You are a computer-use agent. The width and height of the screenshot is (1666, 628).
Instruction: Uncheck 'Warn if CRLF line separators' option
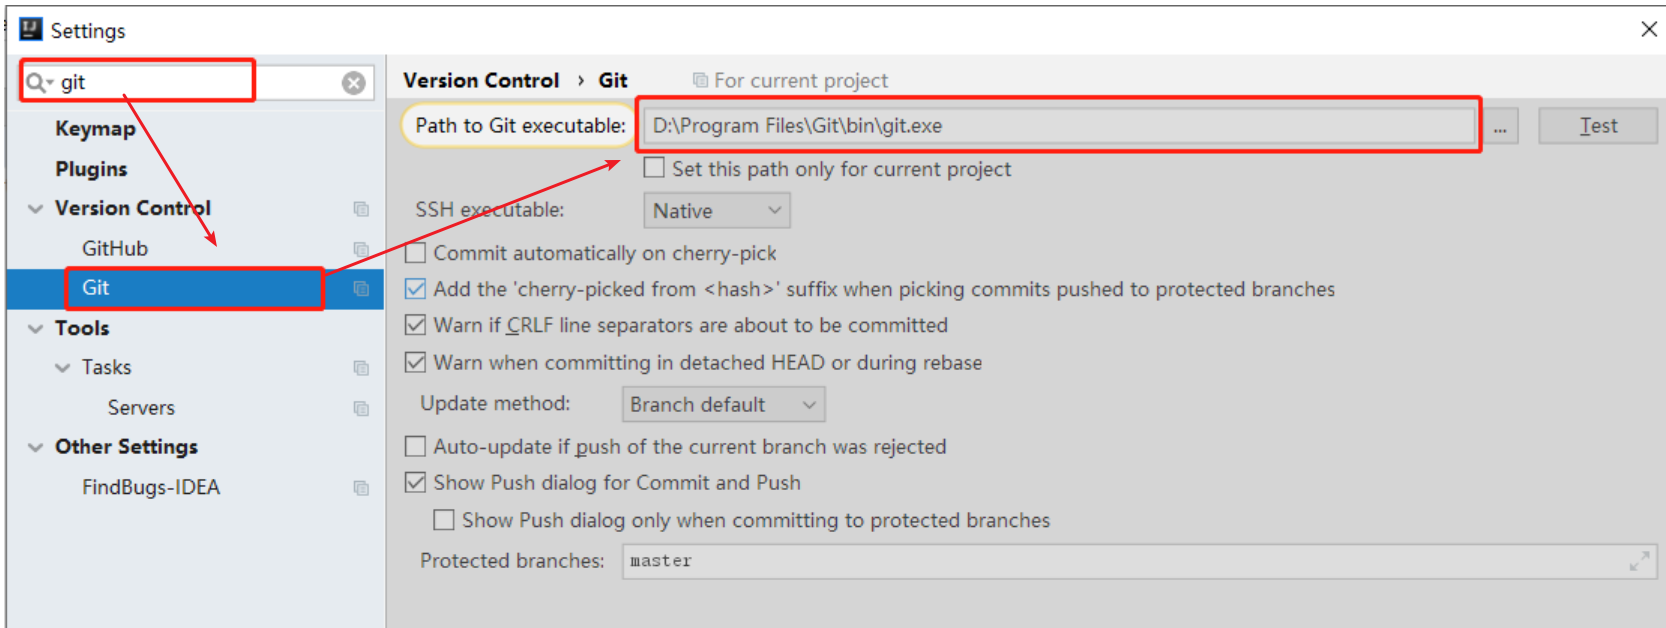click(x=415, y=325)
